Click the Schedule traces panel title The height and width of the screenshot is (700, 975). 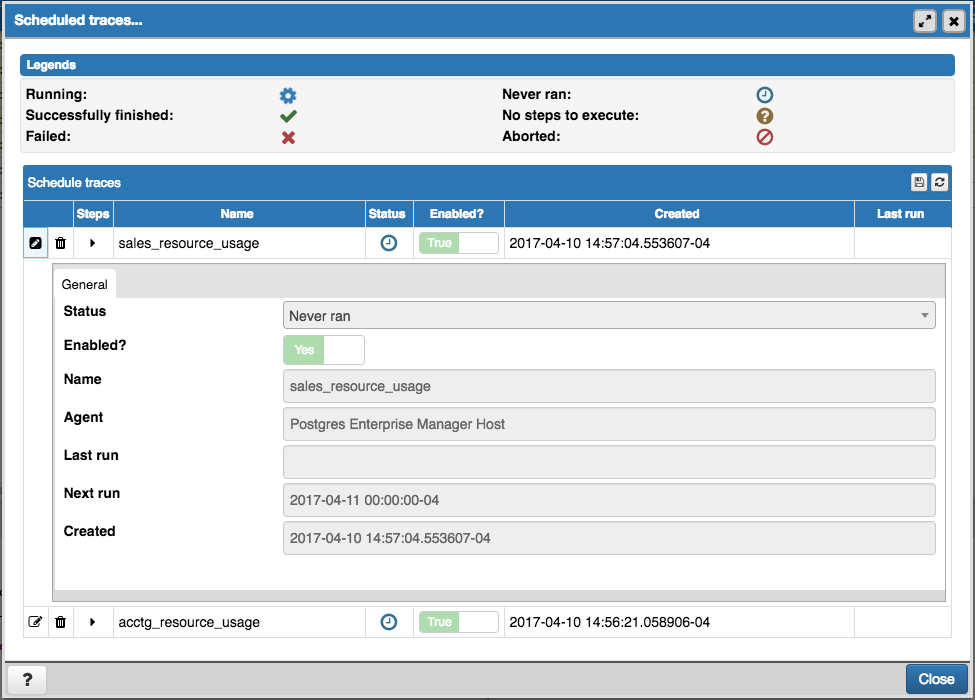[x=74, y=183]
